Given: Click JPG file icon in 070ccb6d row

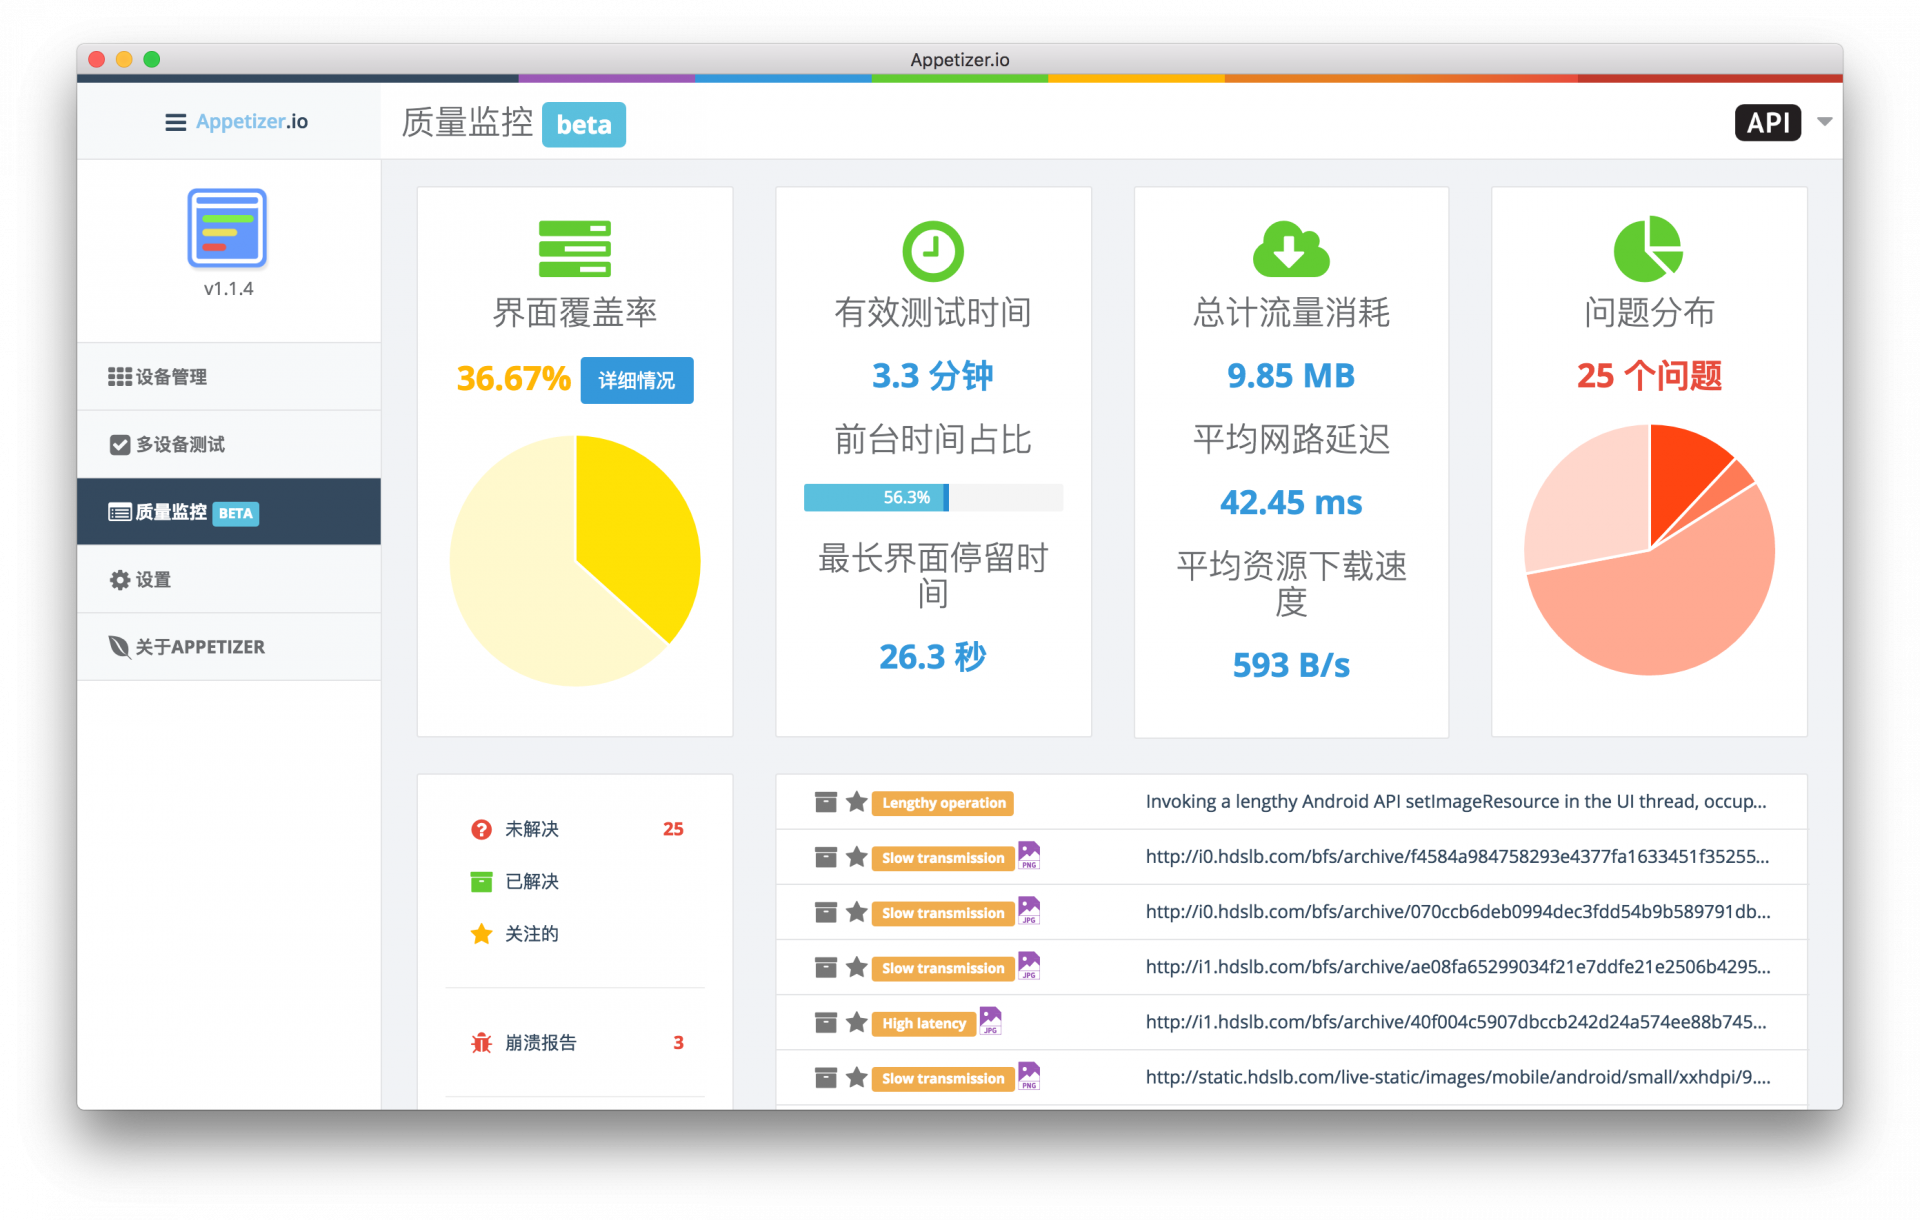Looking at the screenshot, I should point(1029,911).
